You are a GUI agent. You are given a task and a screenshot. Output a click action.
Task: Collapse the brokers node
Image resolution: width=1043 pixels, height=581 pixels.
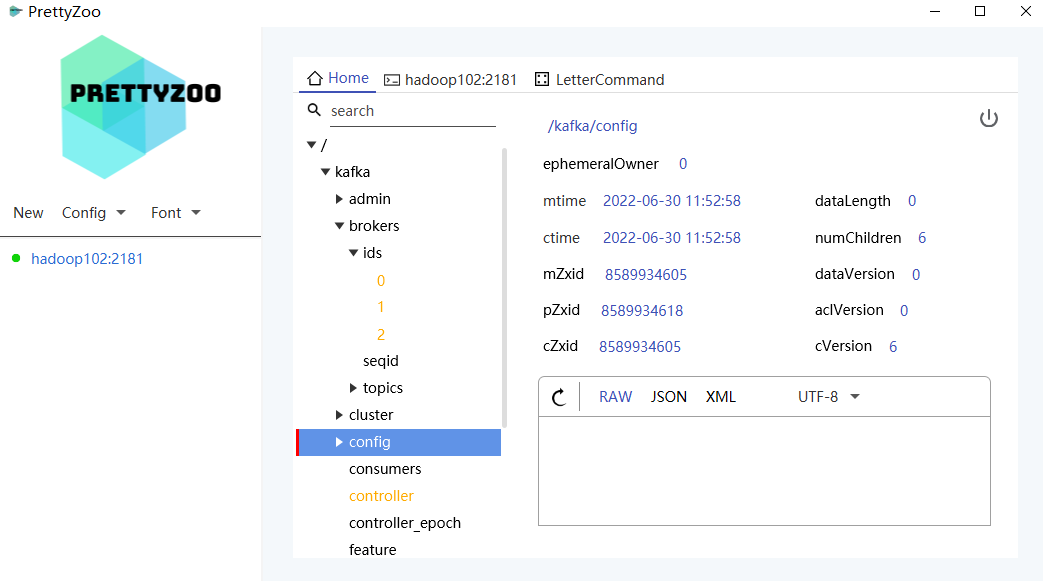point(339,226)
